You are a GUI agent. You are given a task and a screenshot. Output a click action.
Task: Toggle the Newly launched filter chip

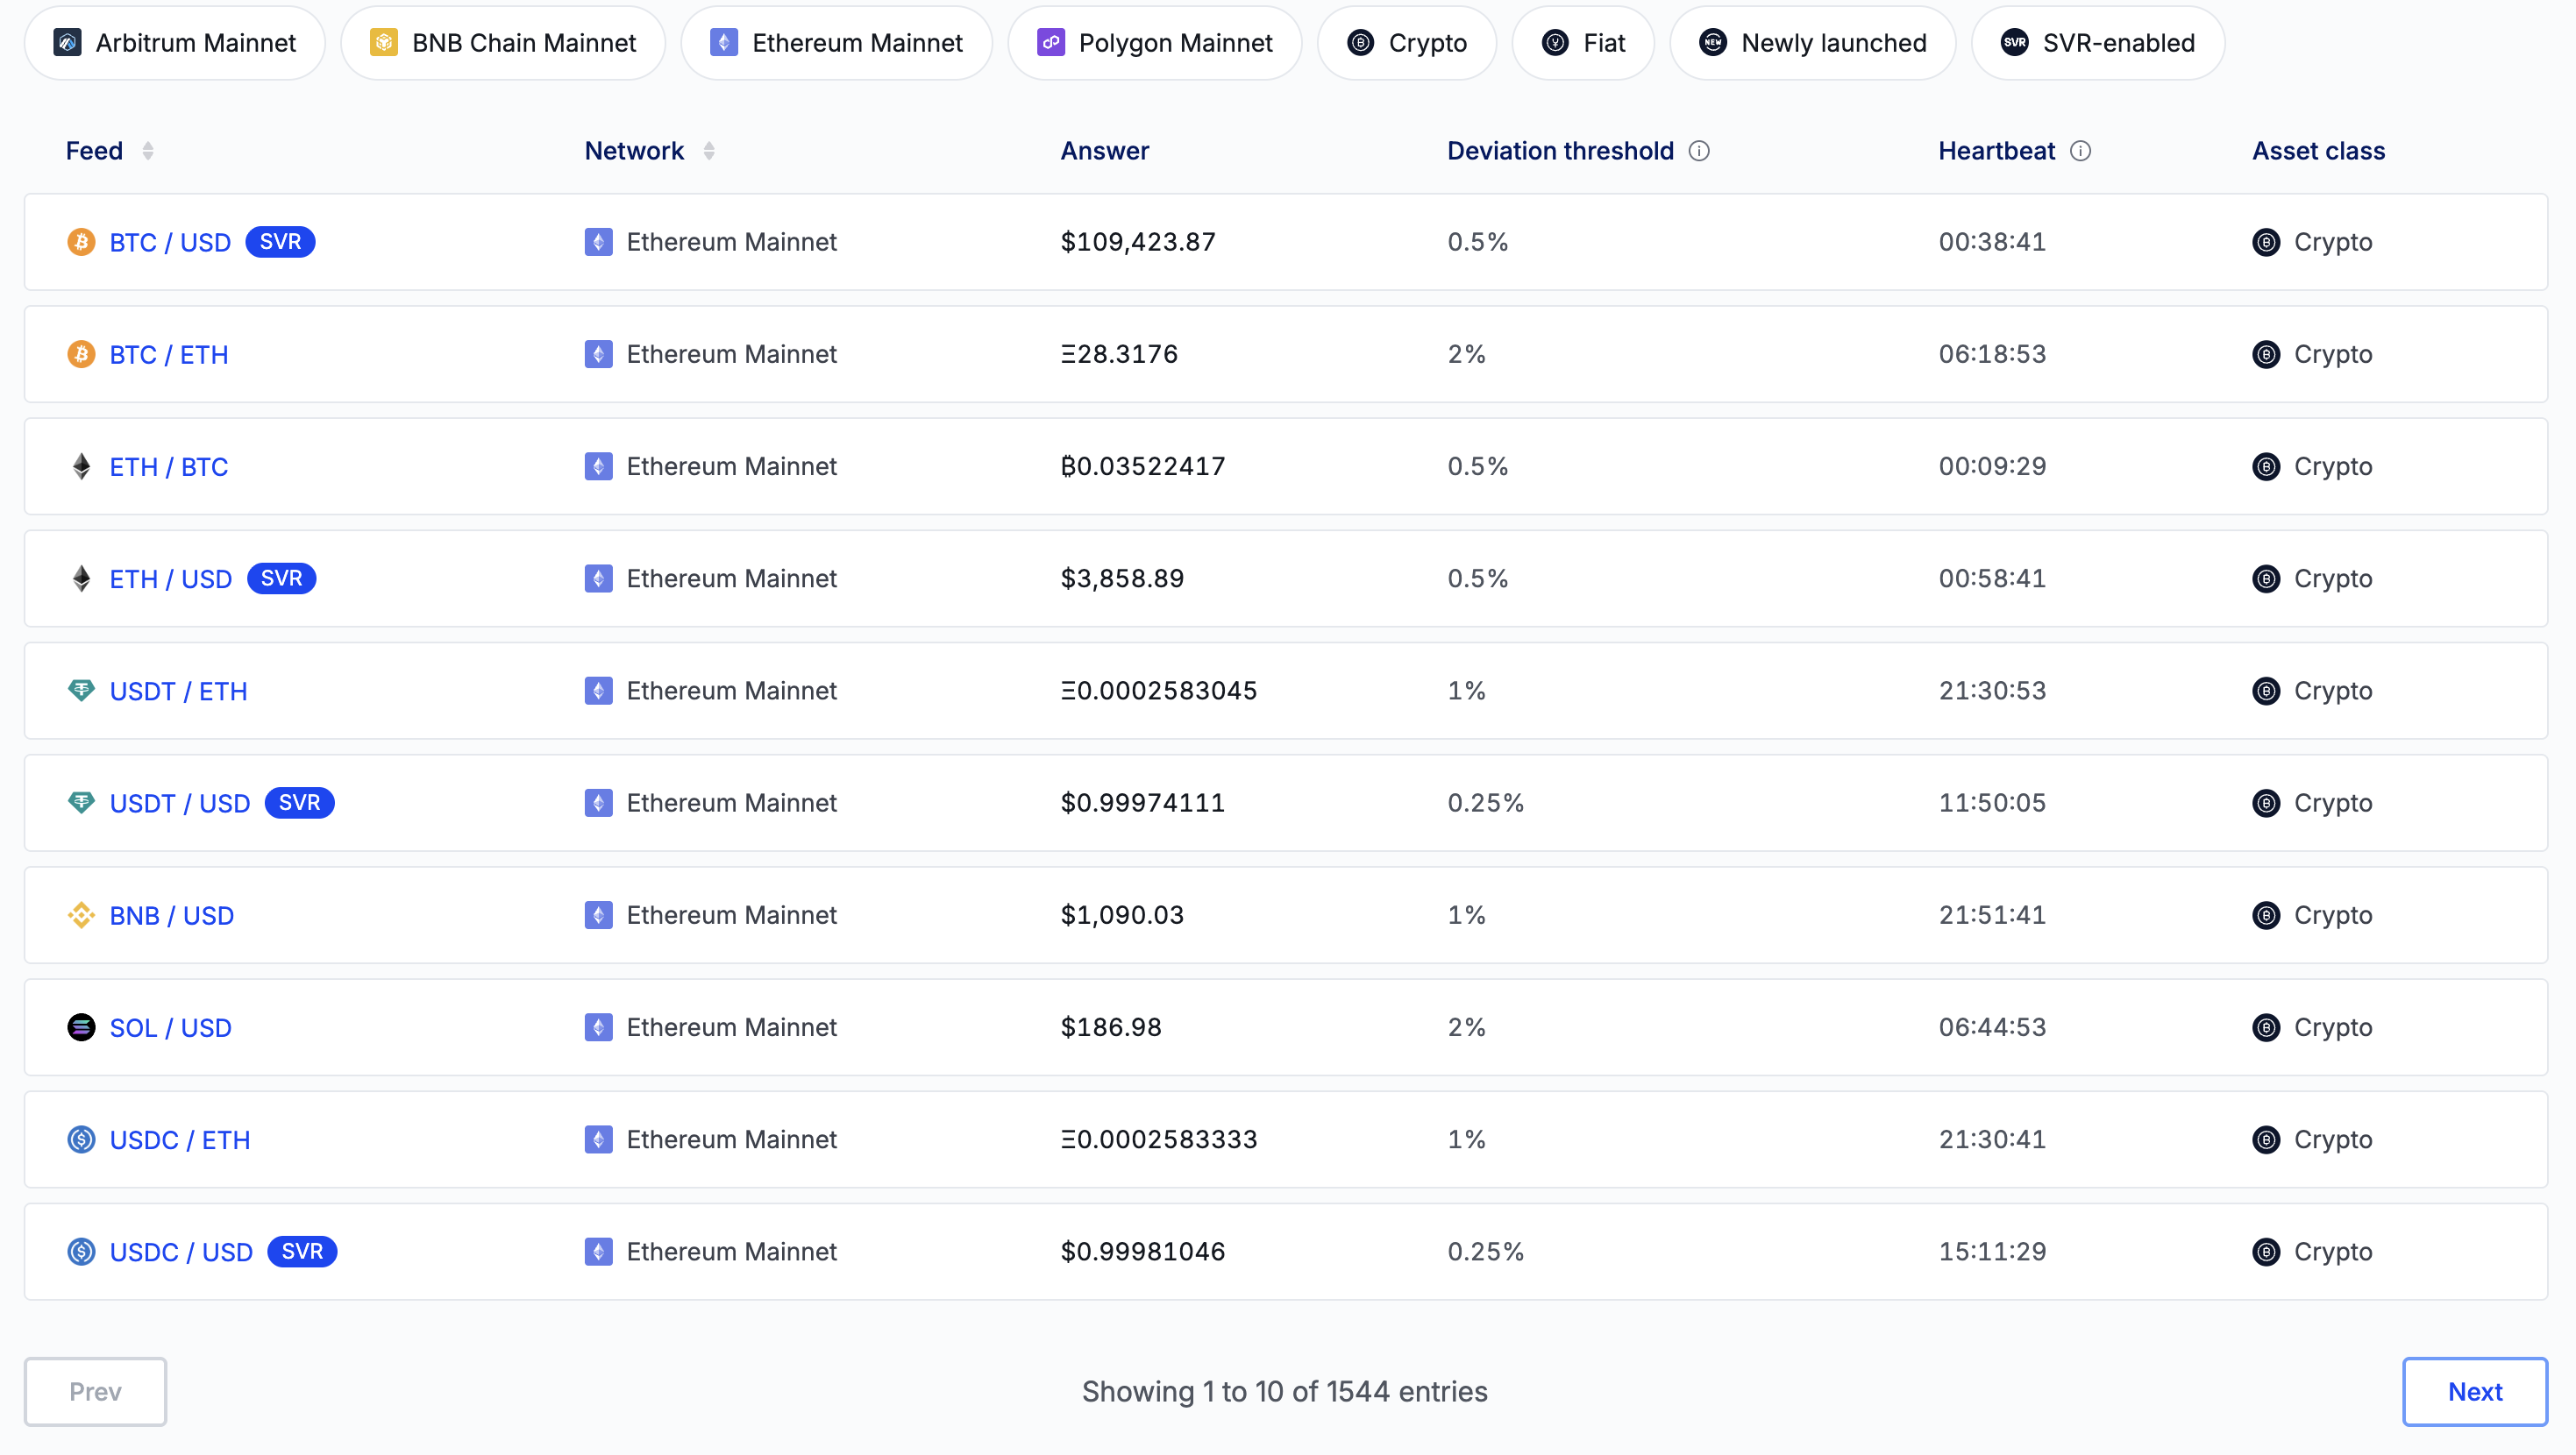click(x=1812, y=43)
